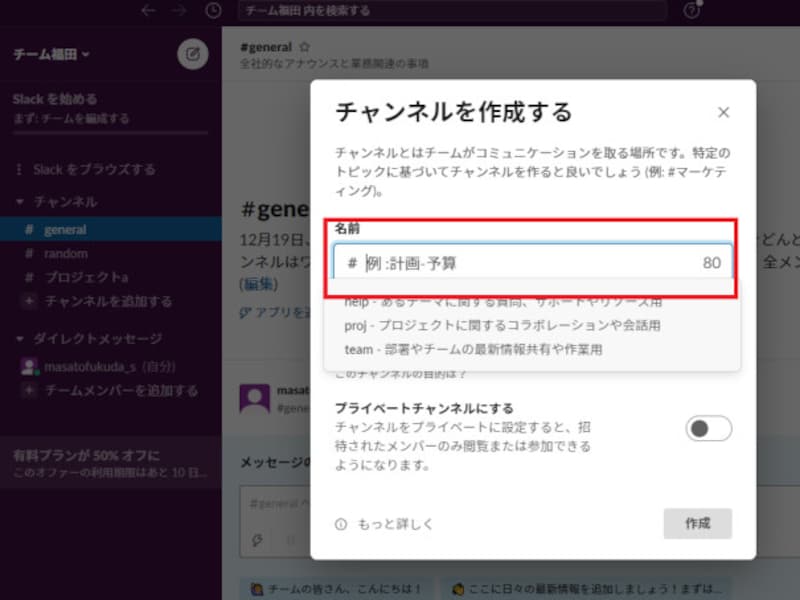Click the channel name input field
Screen dimensions: 800x600
[x=533, y=262]
